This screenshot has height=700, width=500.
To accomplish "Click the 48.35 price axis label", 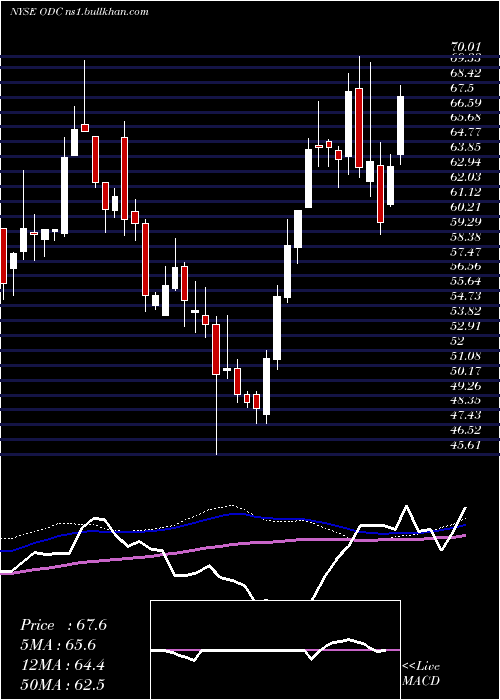I will click(467, 401).
